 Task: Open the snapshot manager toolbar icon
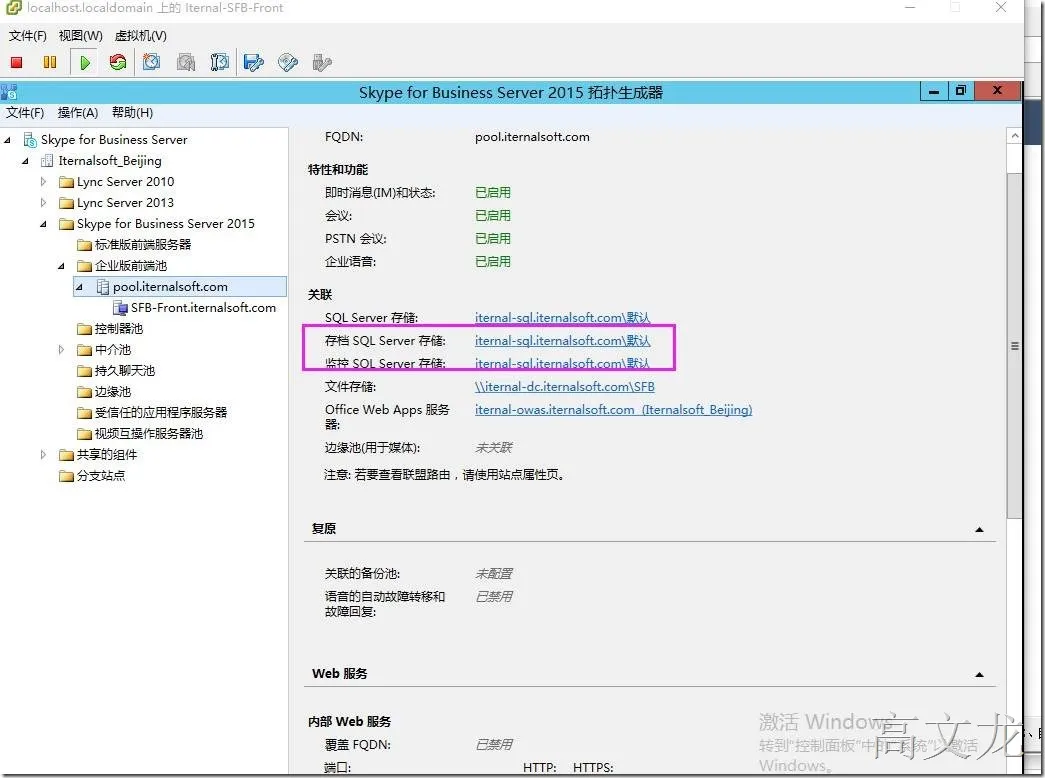click(x=219, y=63)
